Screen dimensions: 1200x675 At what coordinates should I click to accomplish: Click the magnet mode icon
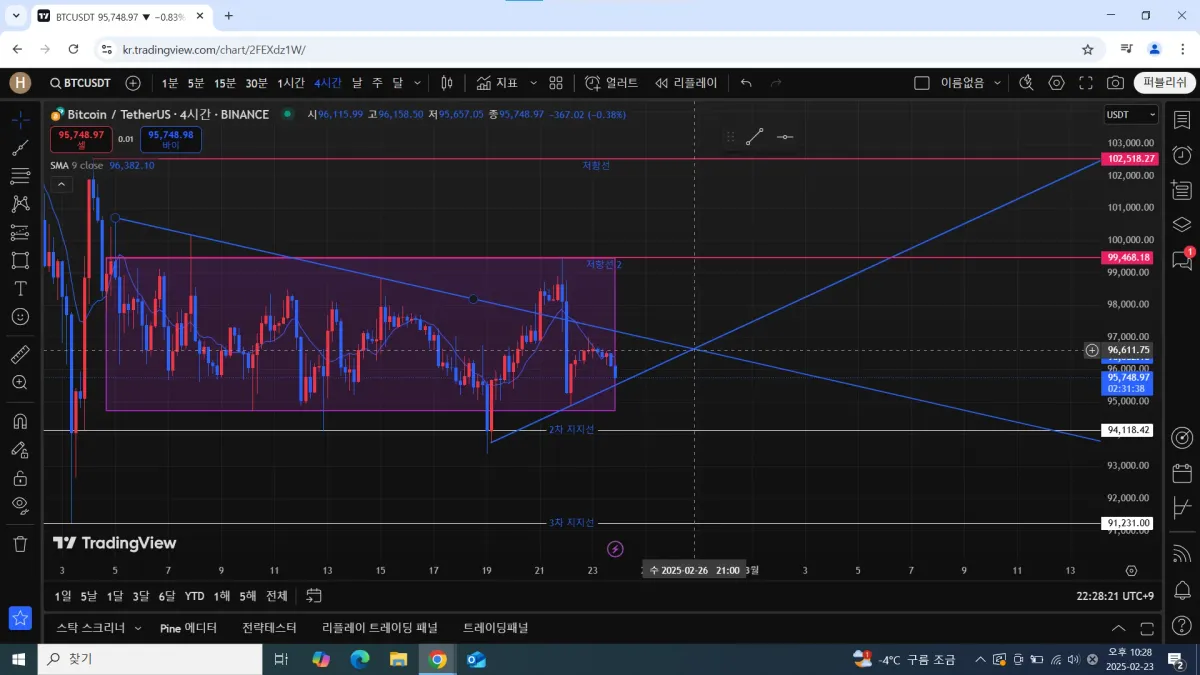click(20, 421)
